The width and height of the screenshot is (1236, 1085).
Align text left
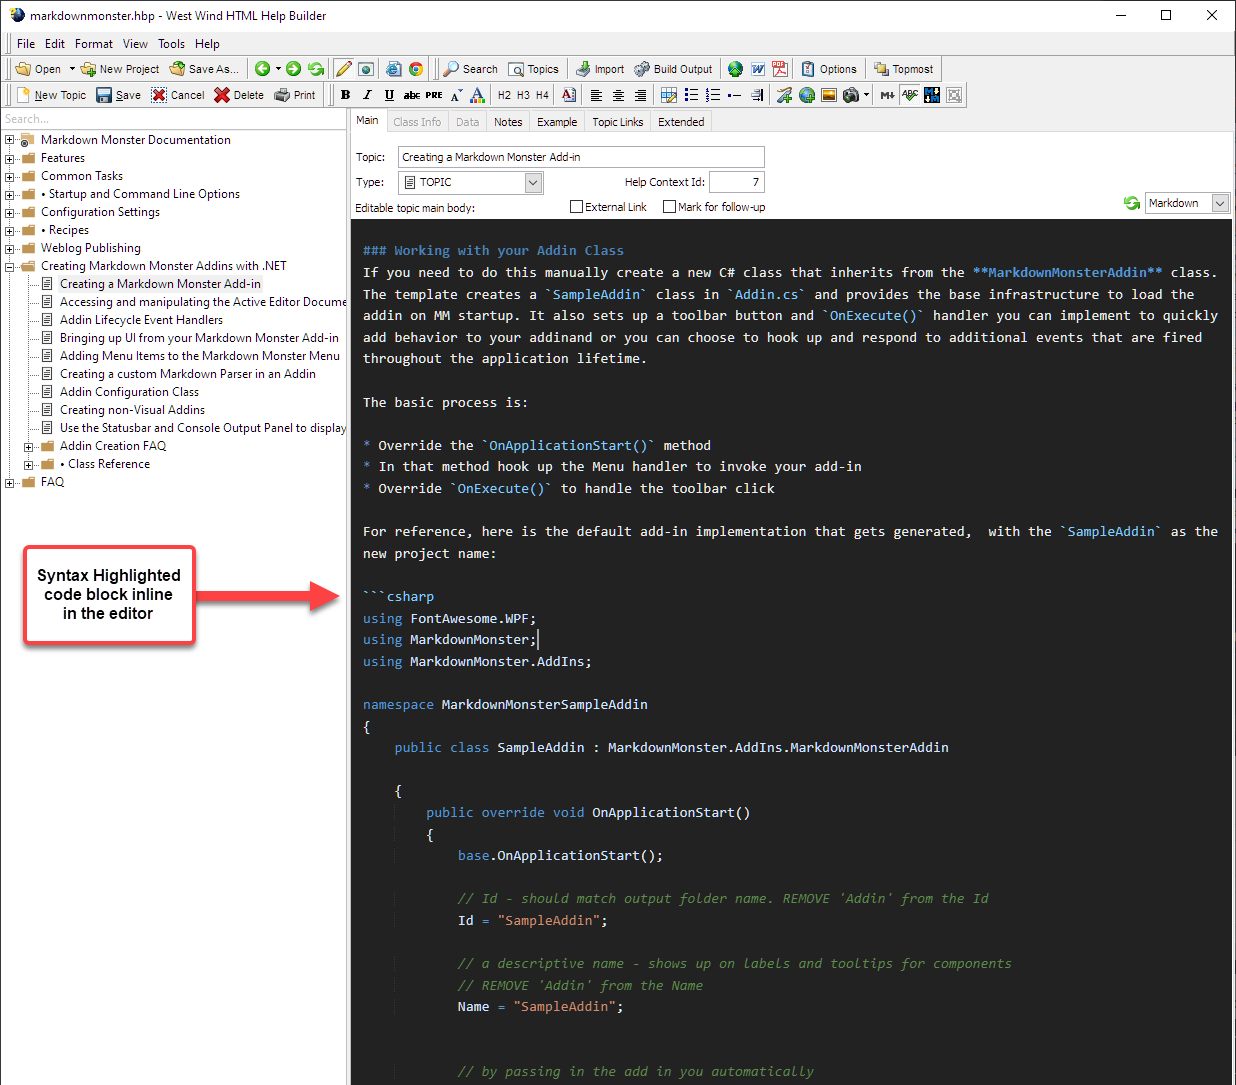[596, 95]
